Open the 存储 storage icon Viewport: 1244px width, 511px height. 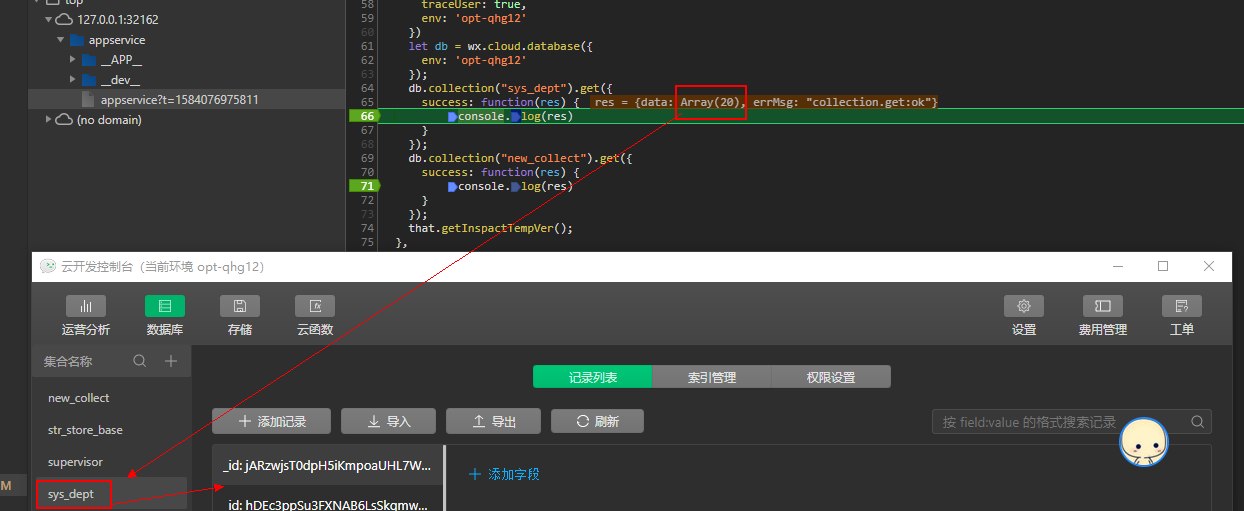240,306
